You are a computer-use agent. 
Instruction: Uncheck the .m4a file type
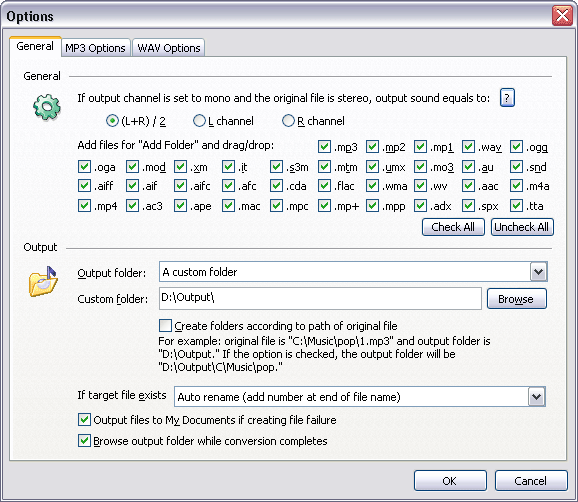click(x=516, y=185)
